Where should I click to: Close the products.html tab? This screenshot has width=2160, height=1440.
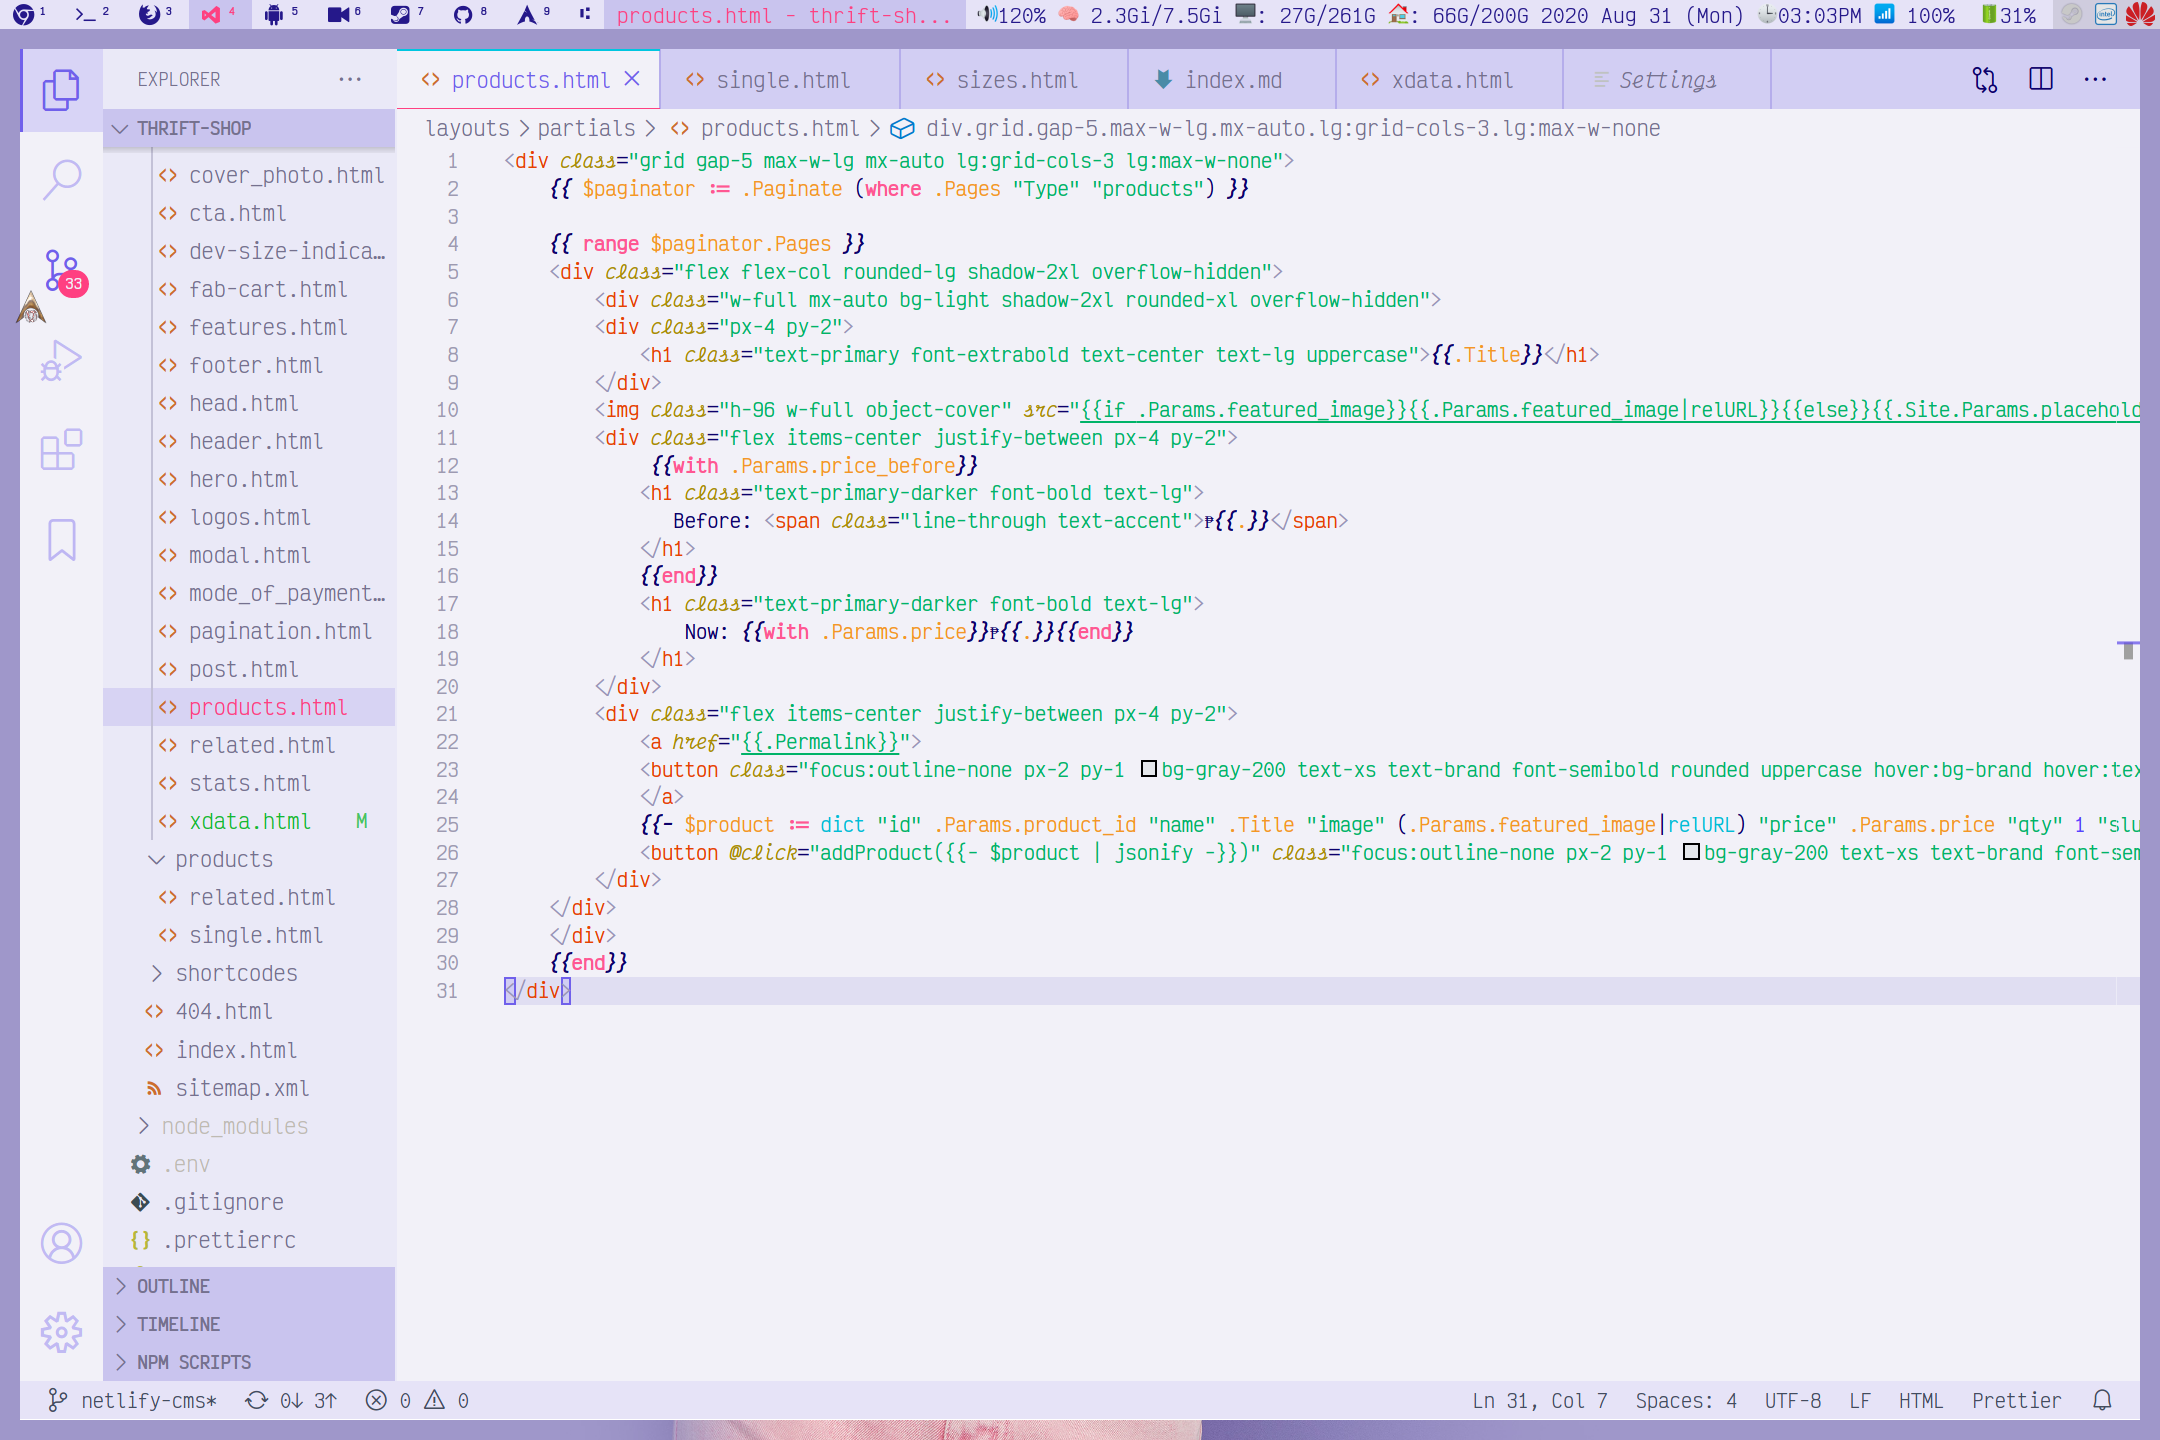pos(633,79)
